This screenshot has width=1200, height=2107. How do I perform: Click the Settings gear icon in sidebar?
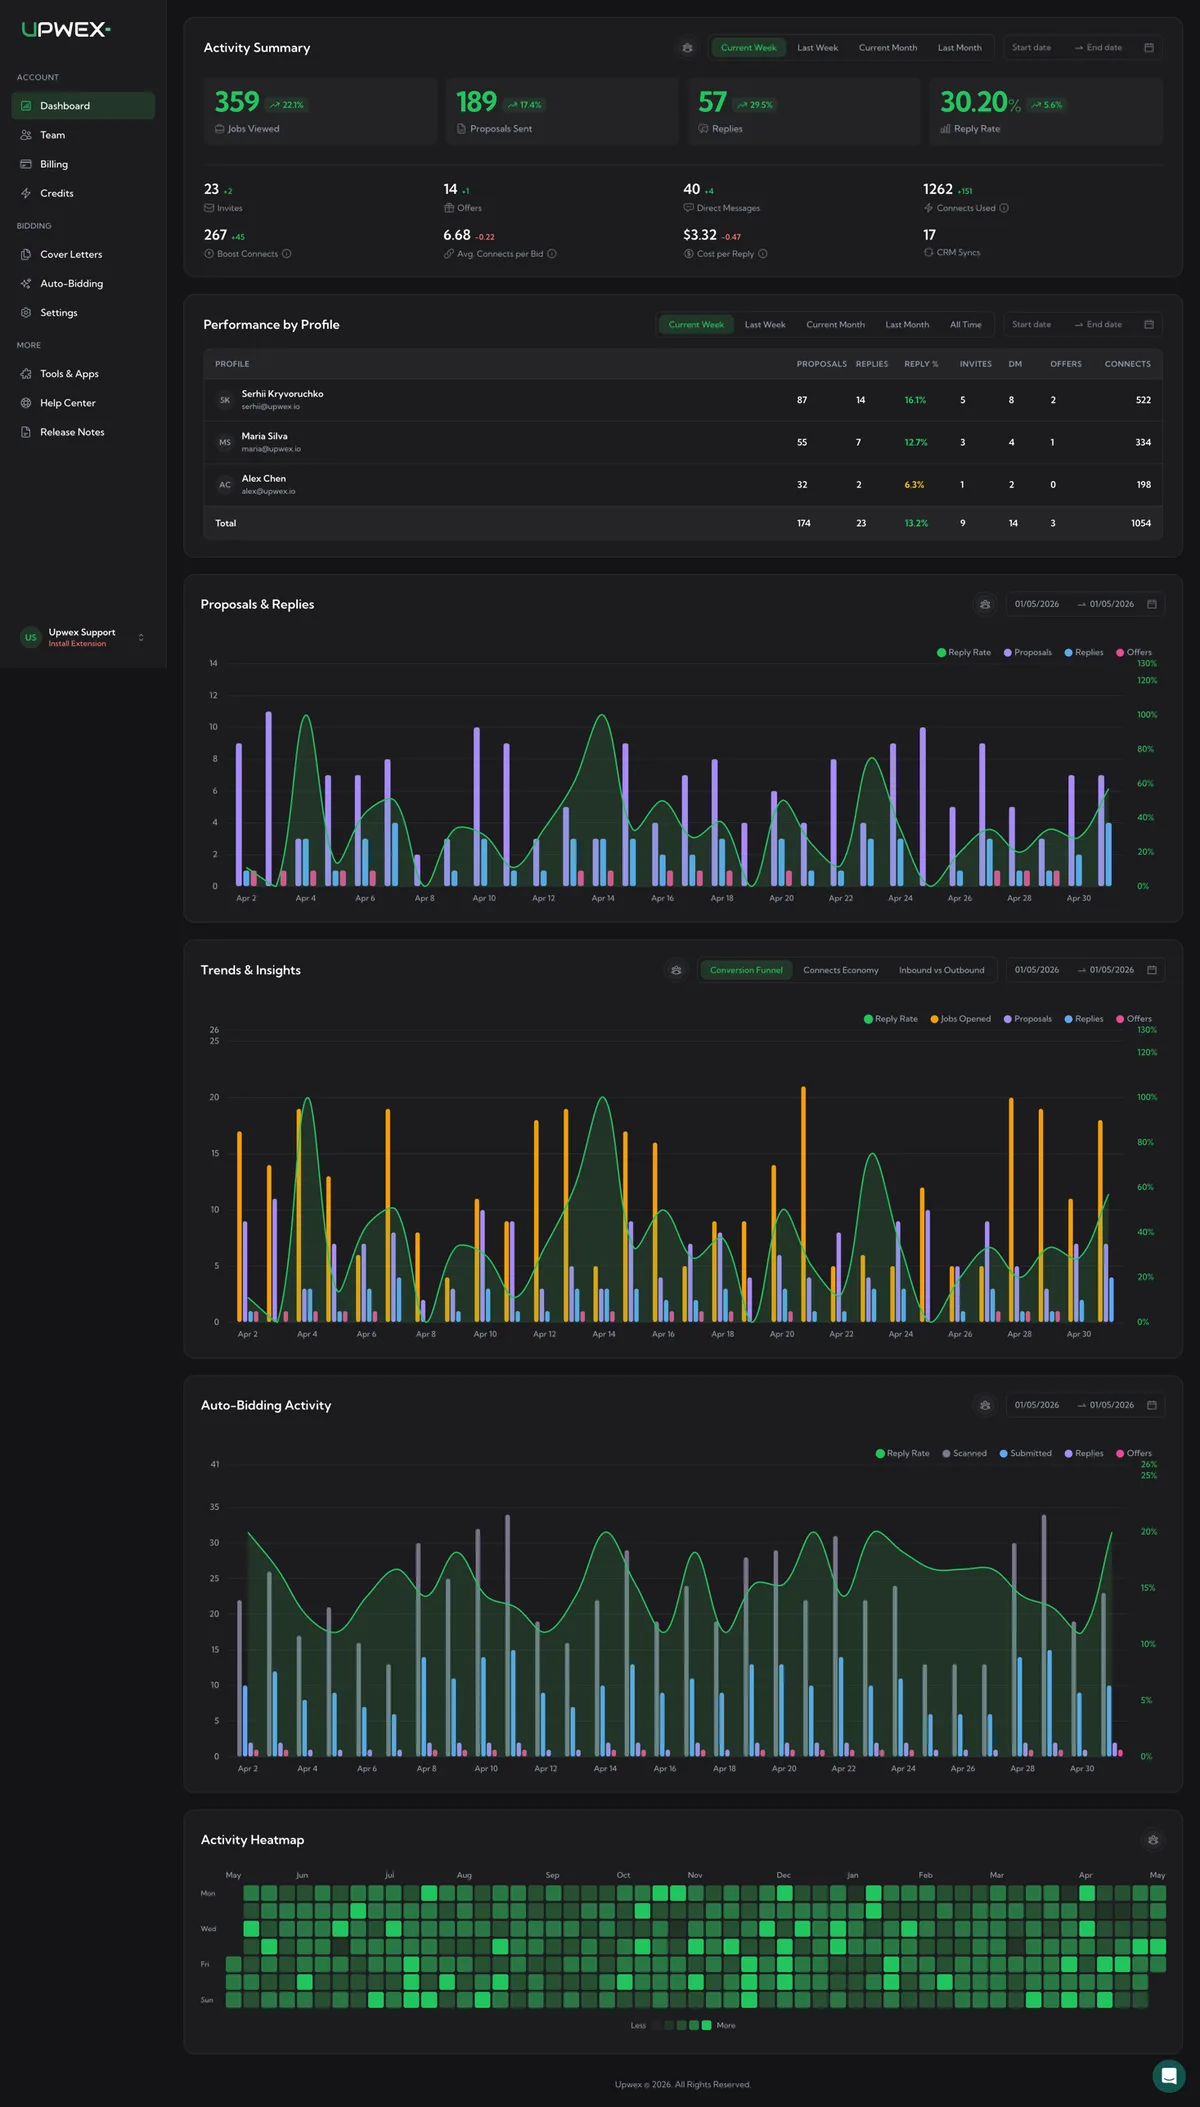[x=26, y=312]
